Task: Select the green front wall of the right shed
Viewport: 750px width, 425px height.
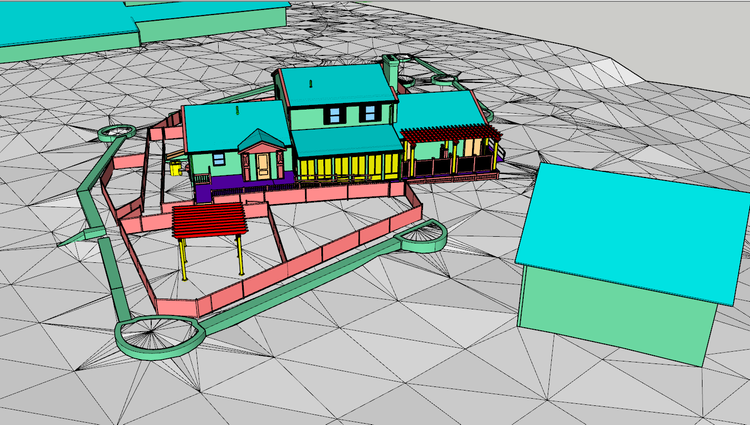Action: click(x=616, y=315)
